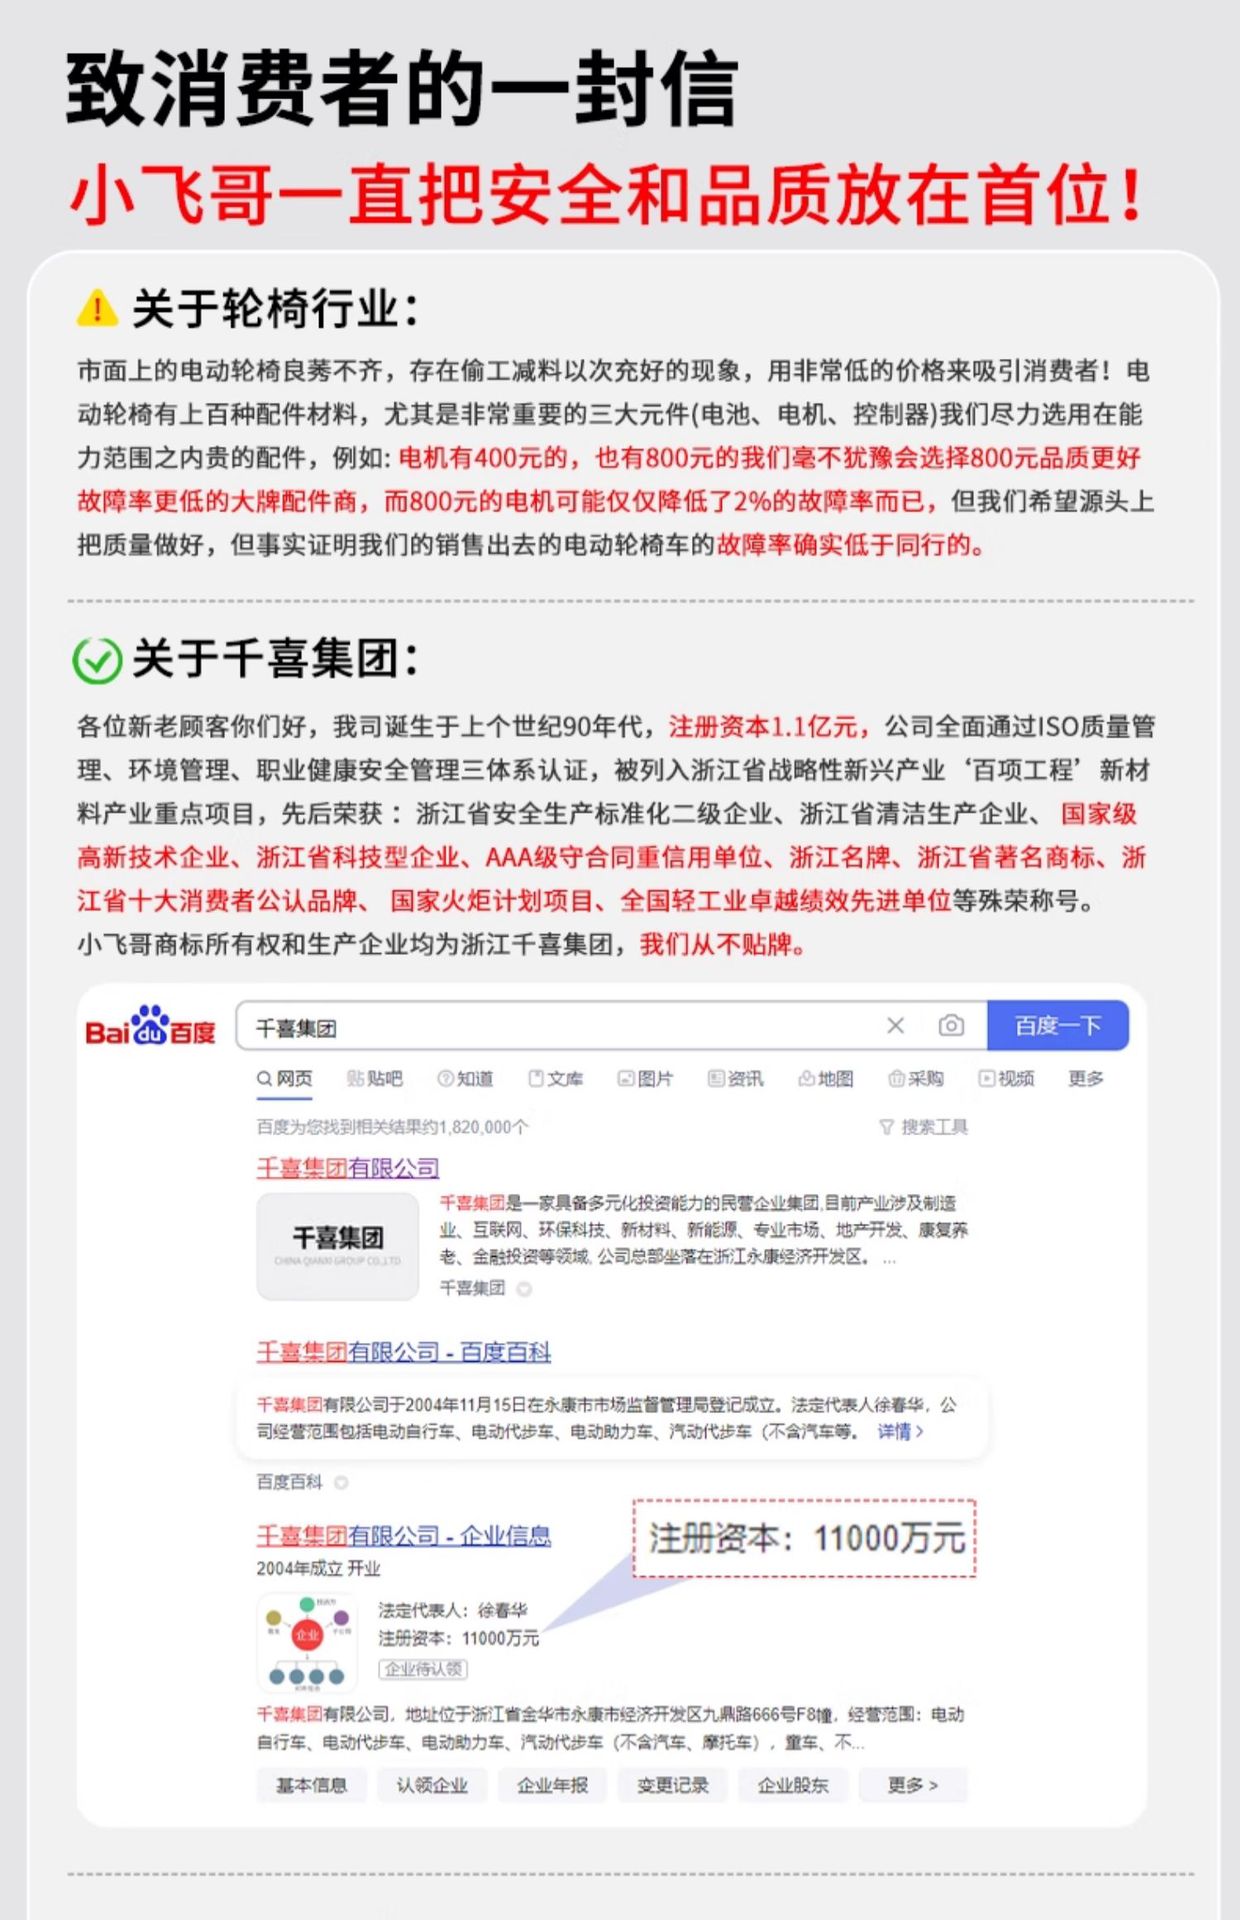Open camera image search icon
The height and width of the screenshot is (1920, 1240).
tap(951, 1025)
